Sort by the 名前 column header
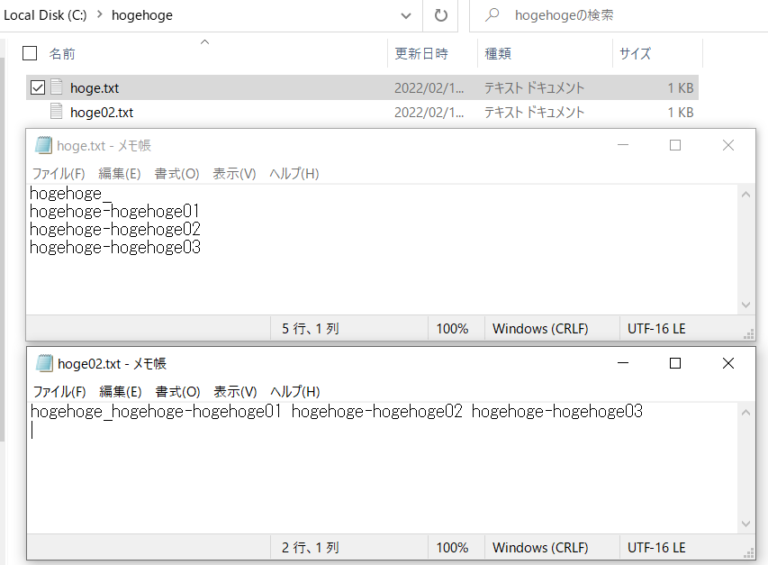This screenshot has height=565, width=768. (62, 53)
